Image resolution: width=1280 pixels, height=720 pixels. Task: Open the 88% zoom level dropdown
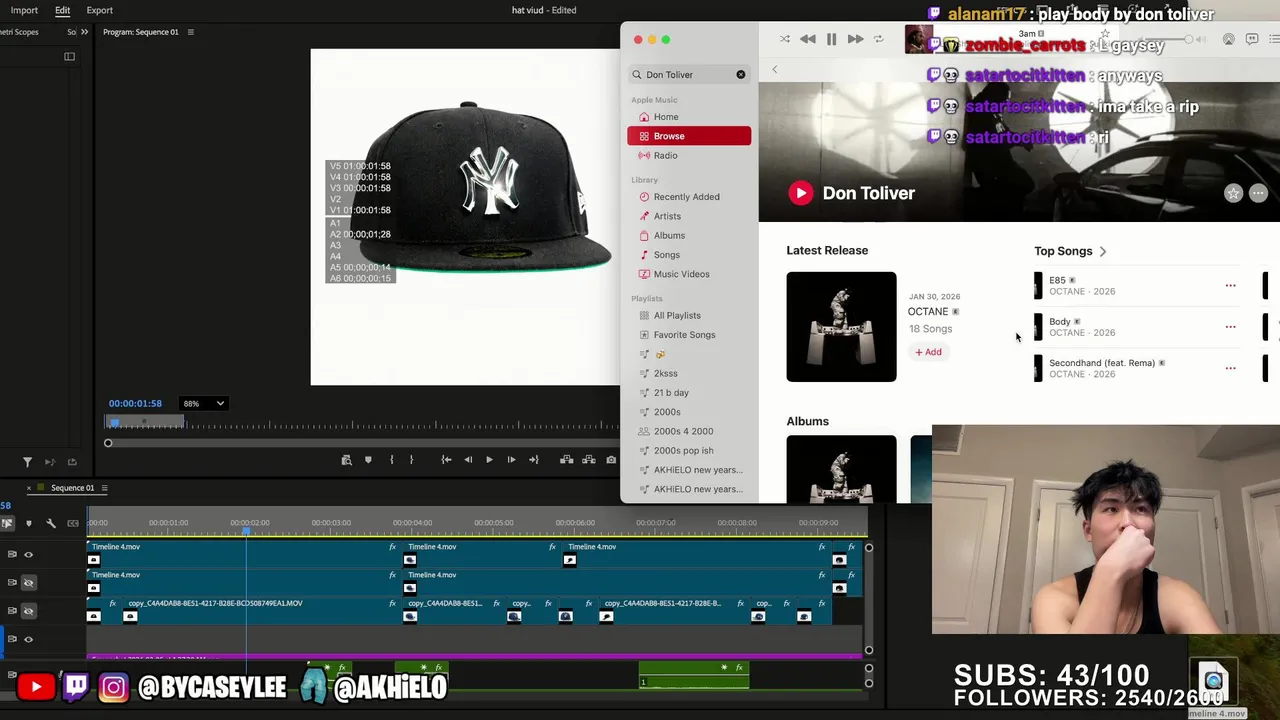click(x=203, y=403)
